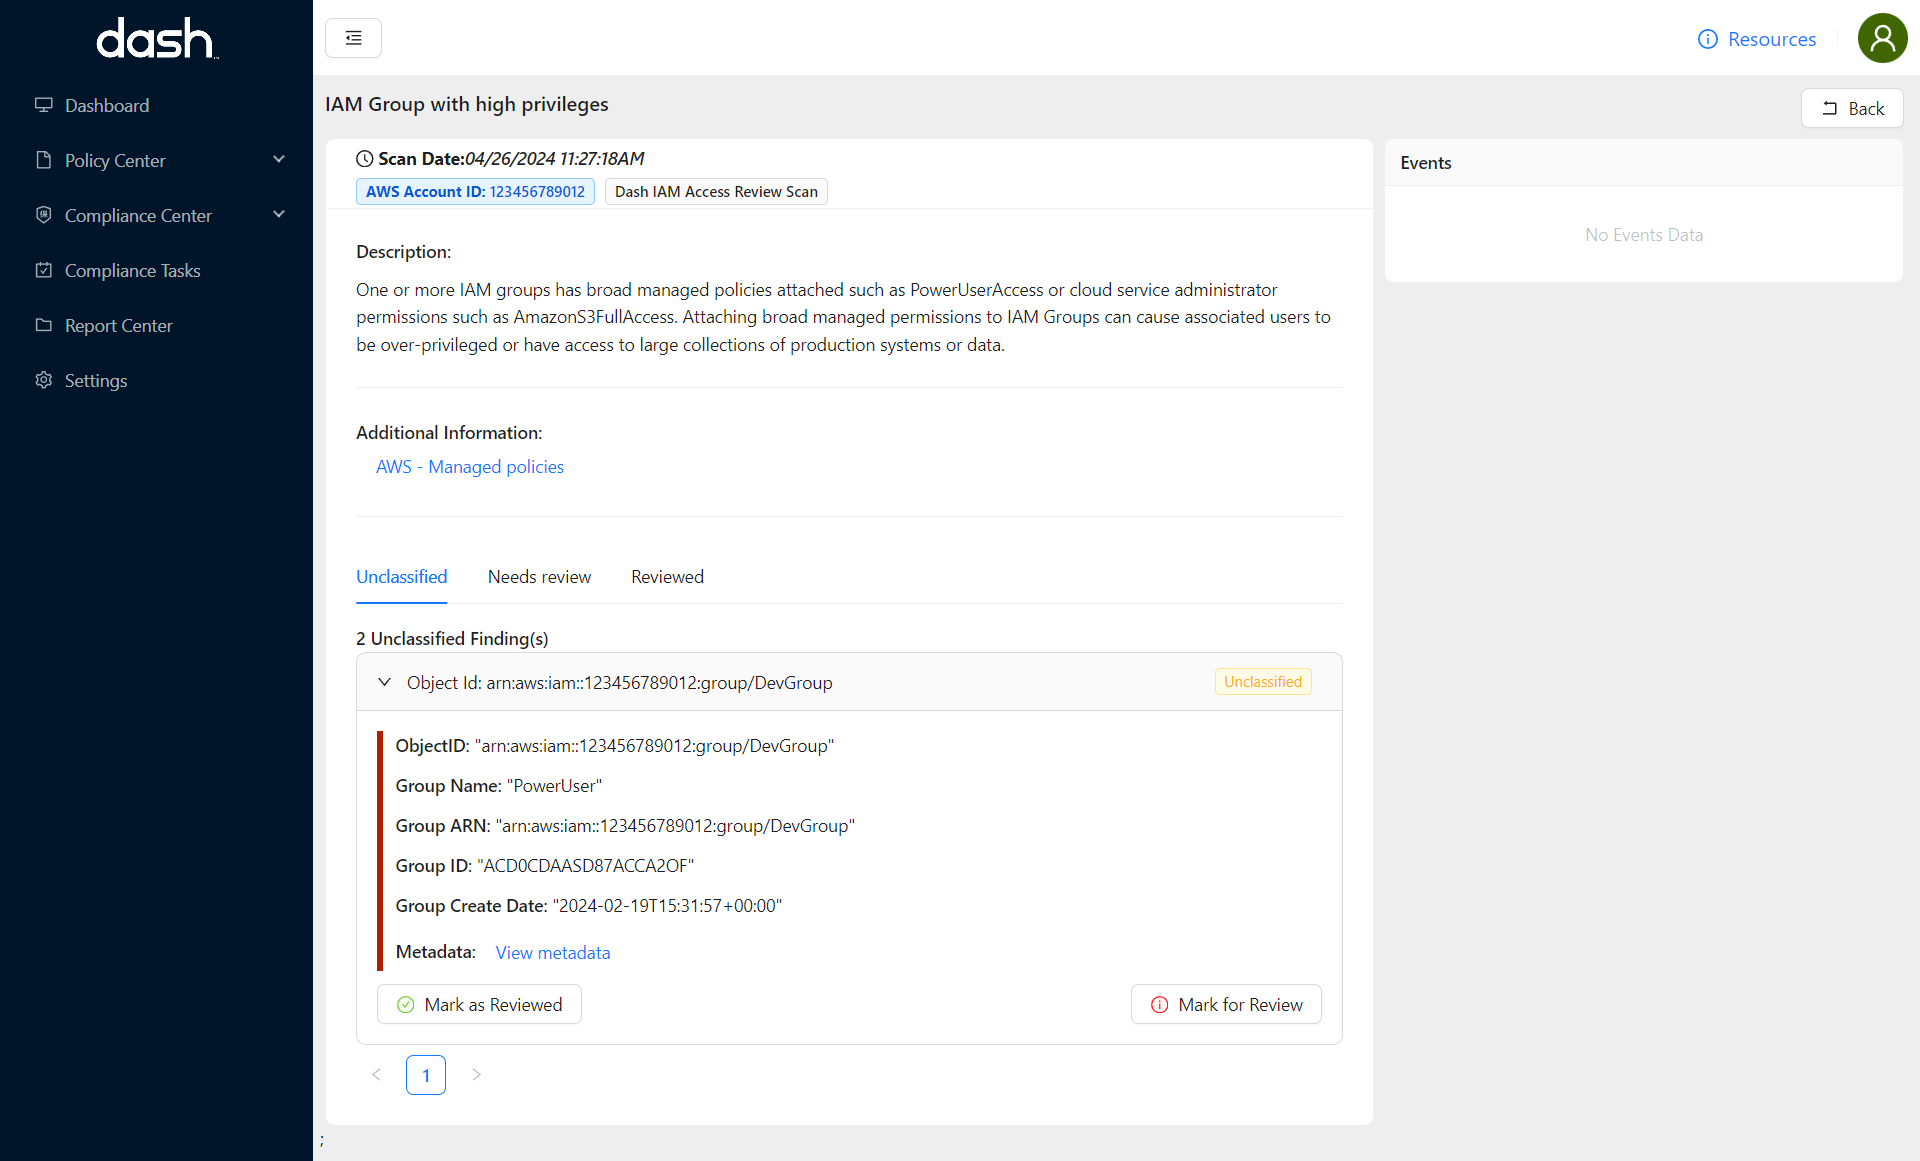Click the Report Center folder icon

point(44,325)
